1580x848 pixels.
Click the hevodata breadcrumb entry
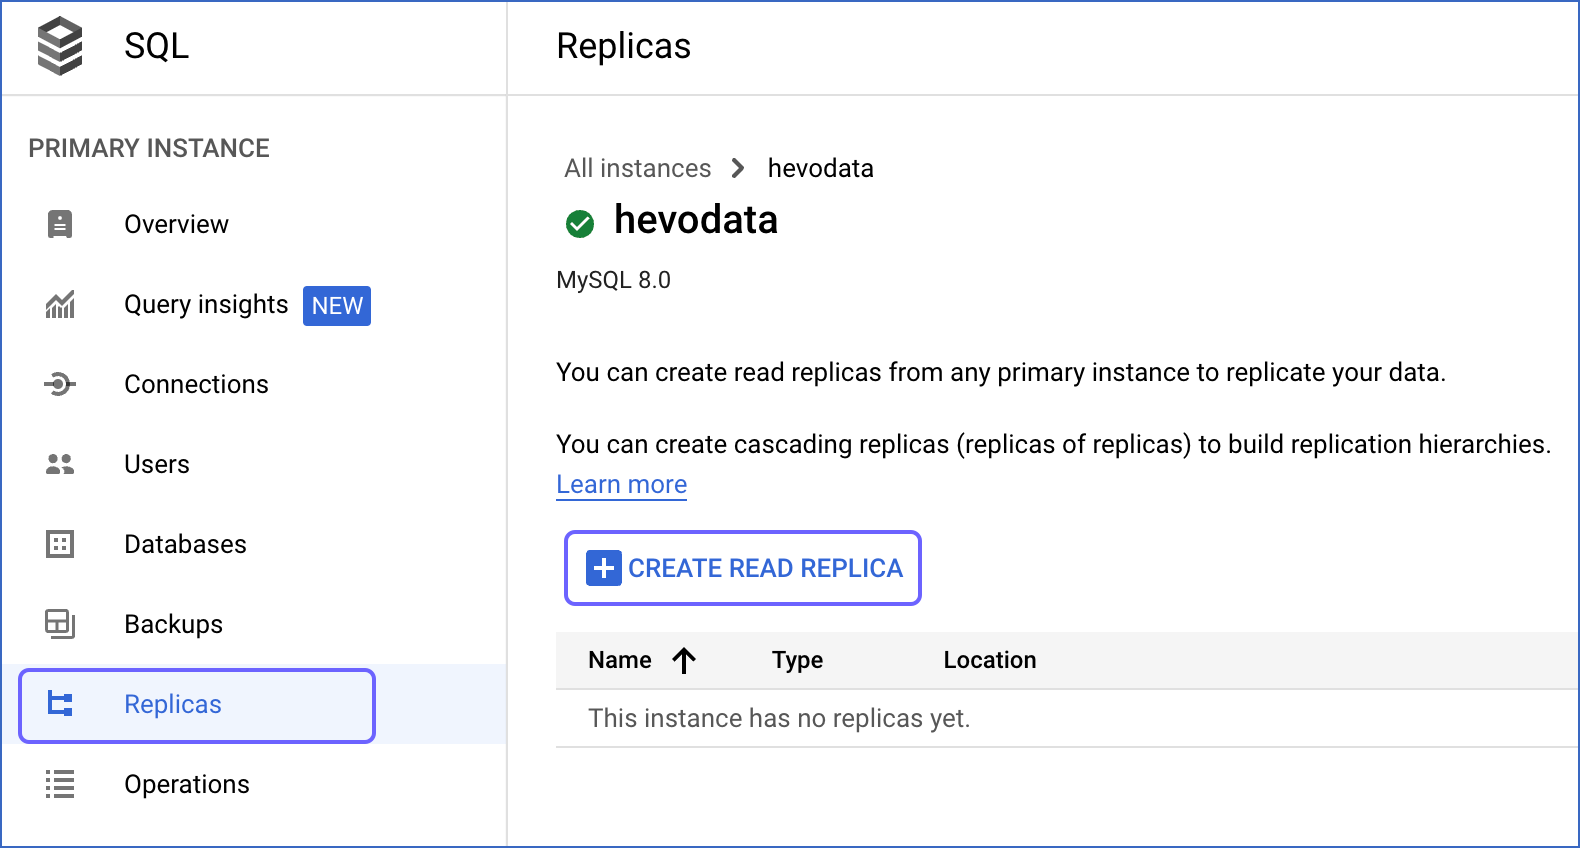[x=820, y=168]
